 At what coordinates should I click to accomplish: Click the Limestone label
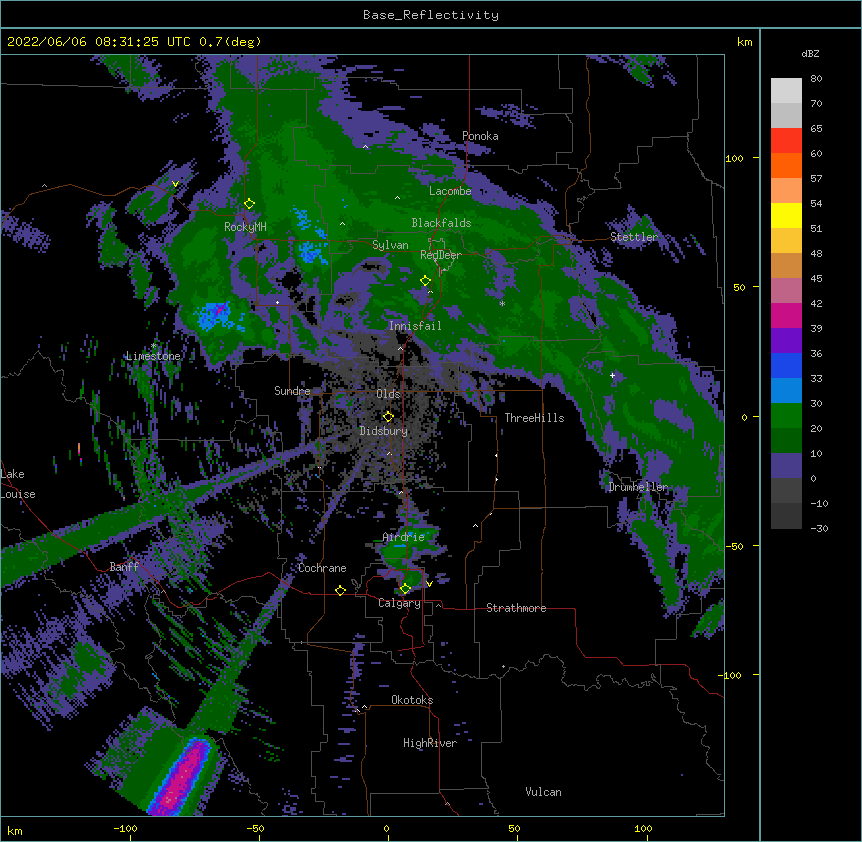click(153, 356)
